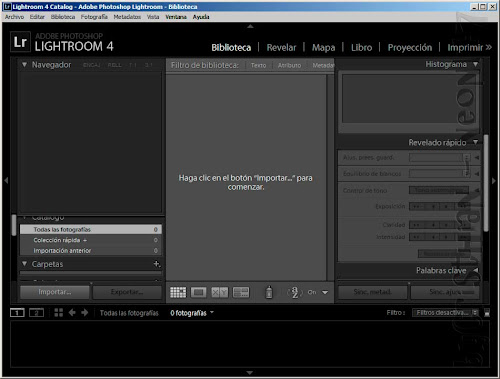Collapse the Revelado rápido panel
The image size is (500, 379).
click(476, 142)
